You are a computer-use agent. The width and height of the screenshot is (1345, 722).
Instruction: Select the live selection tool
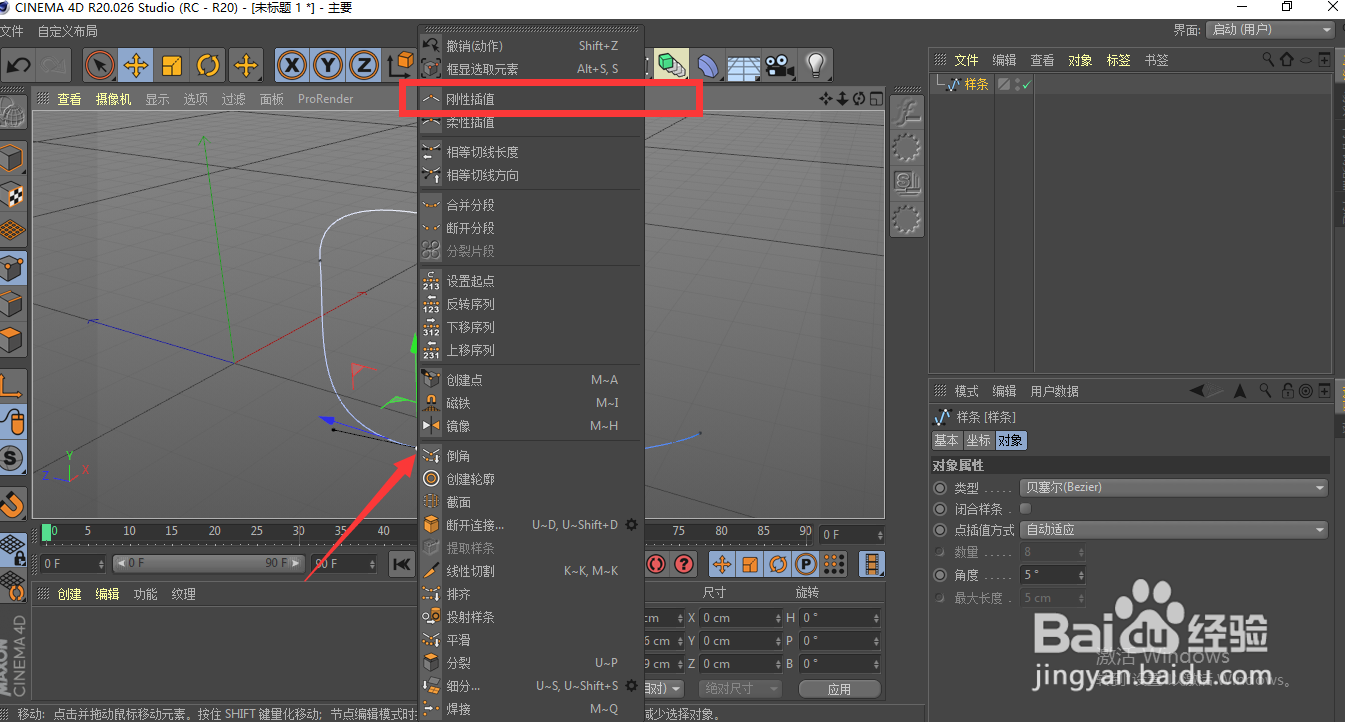pyautogui.click(x=100, y=66)
